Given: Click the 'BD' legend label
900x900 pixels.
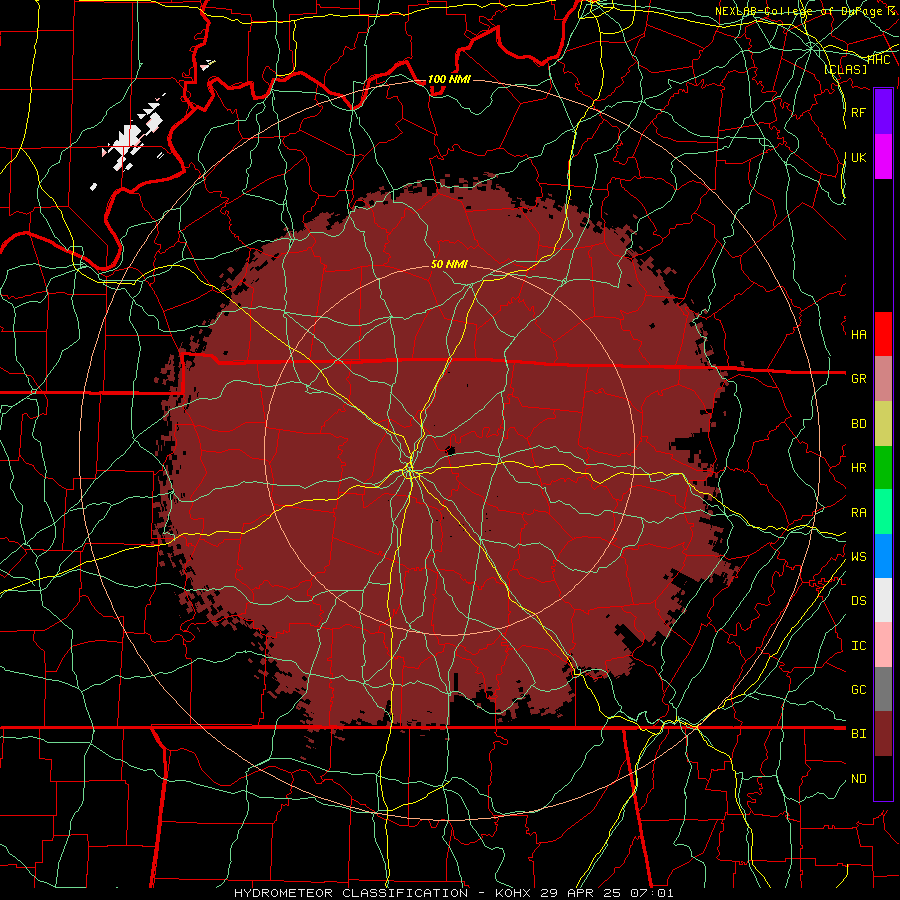Looking at the screenshot, I should [859, 424].
